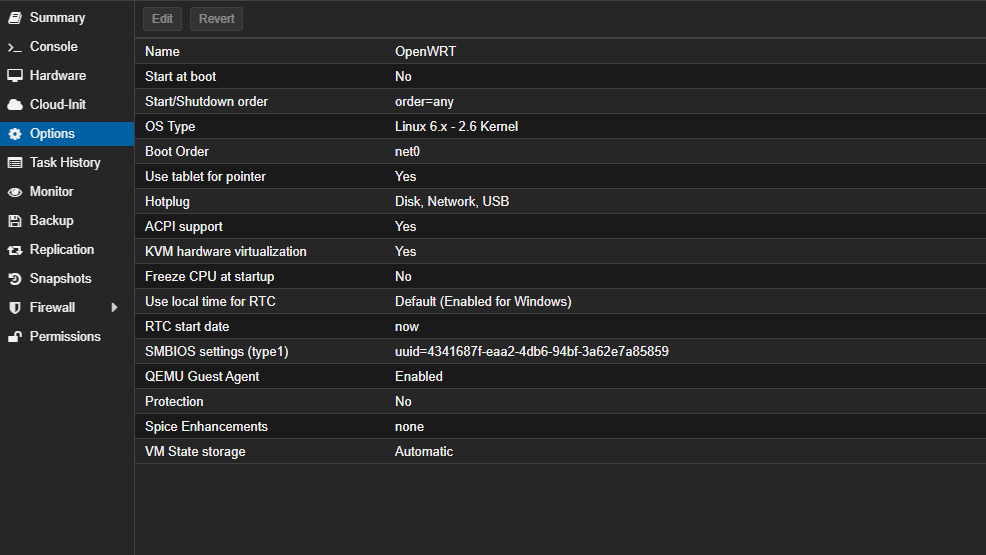
Task: Click the Replication arrows icon
Action: (15, 250)
